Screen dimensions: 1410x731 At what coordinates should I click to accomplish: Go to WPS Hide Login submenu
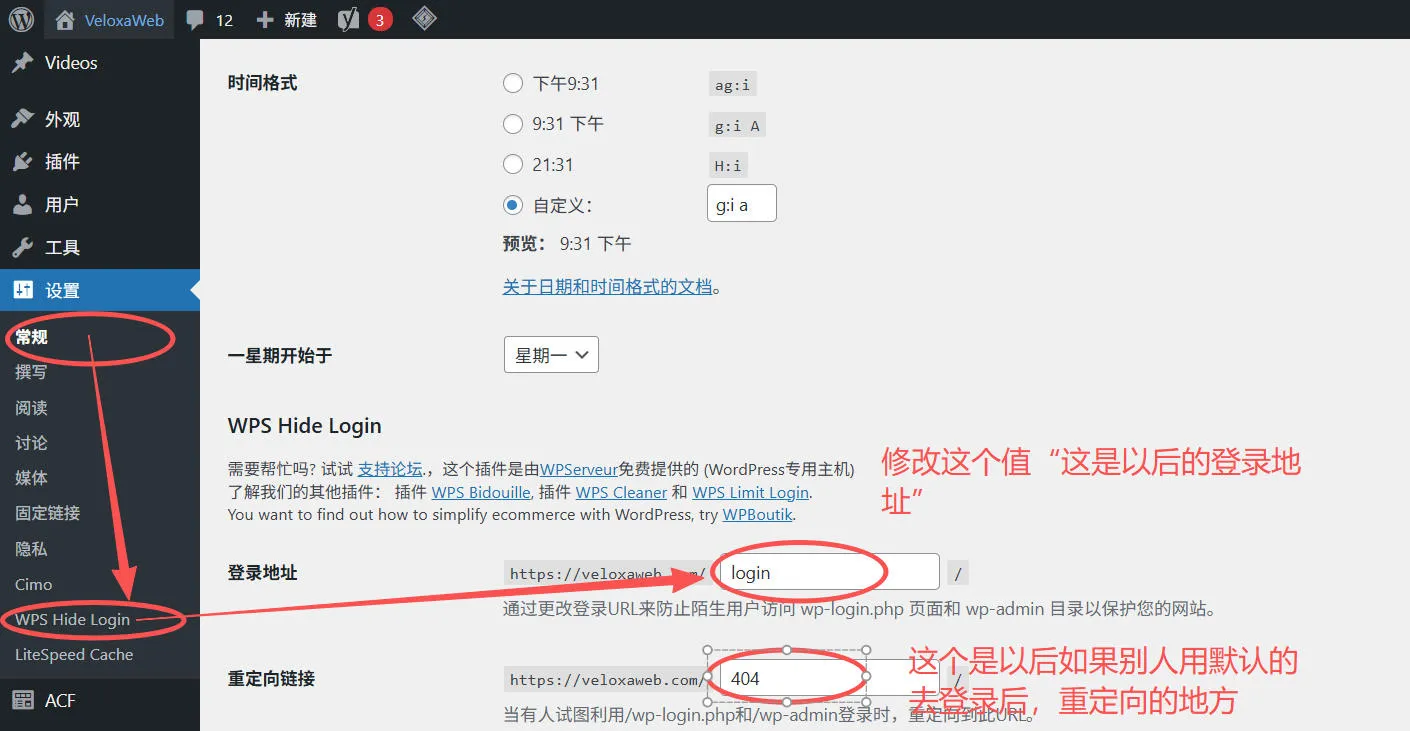tap(73, 619)
